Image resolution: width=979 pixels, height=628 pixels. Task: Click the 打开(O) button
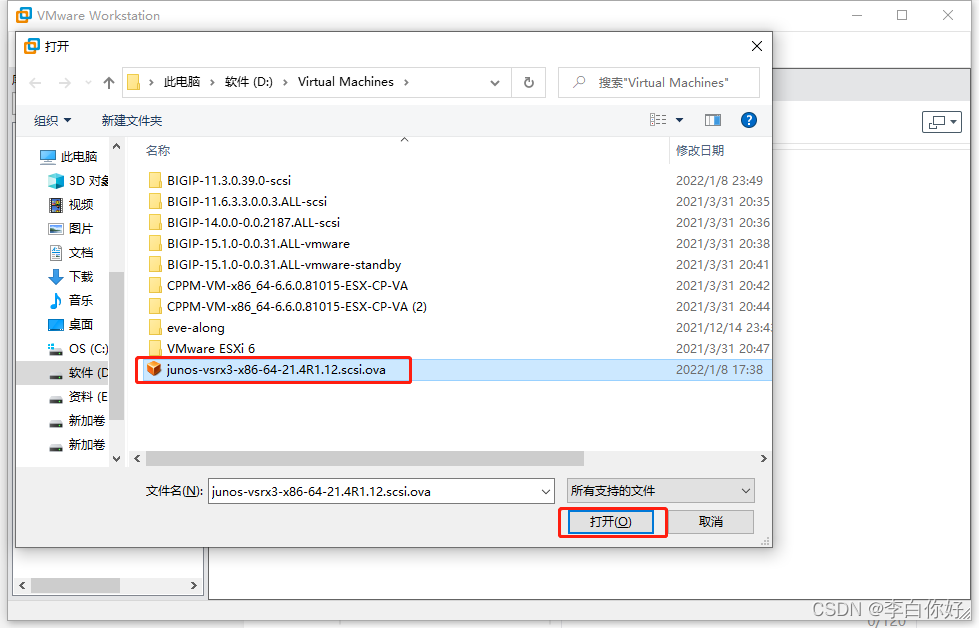tap(611, 522)
